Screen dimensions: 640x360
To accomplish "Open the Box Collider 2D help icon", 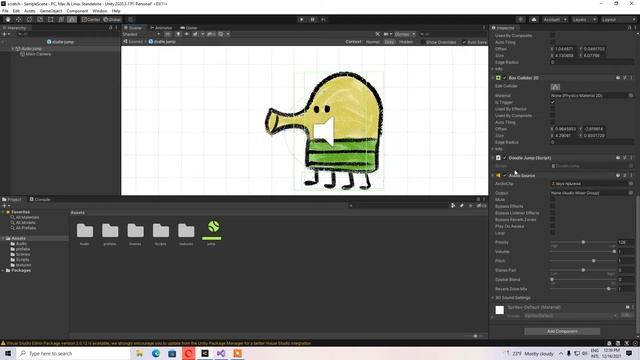I will point(618,78).
